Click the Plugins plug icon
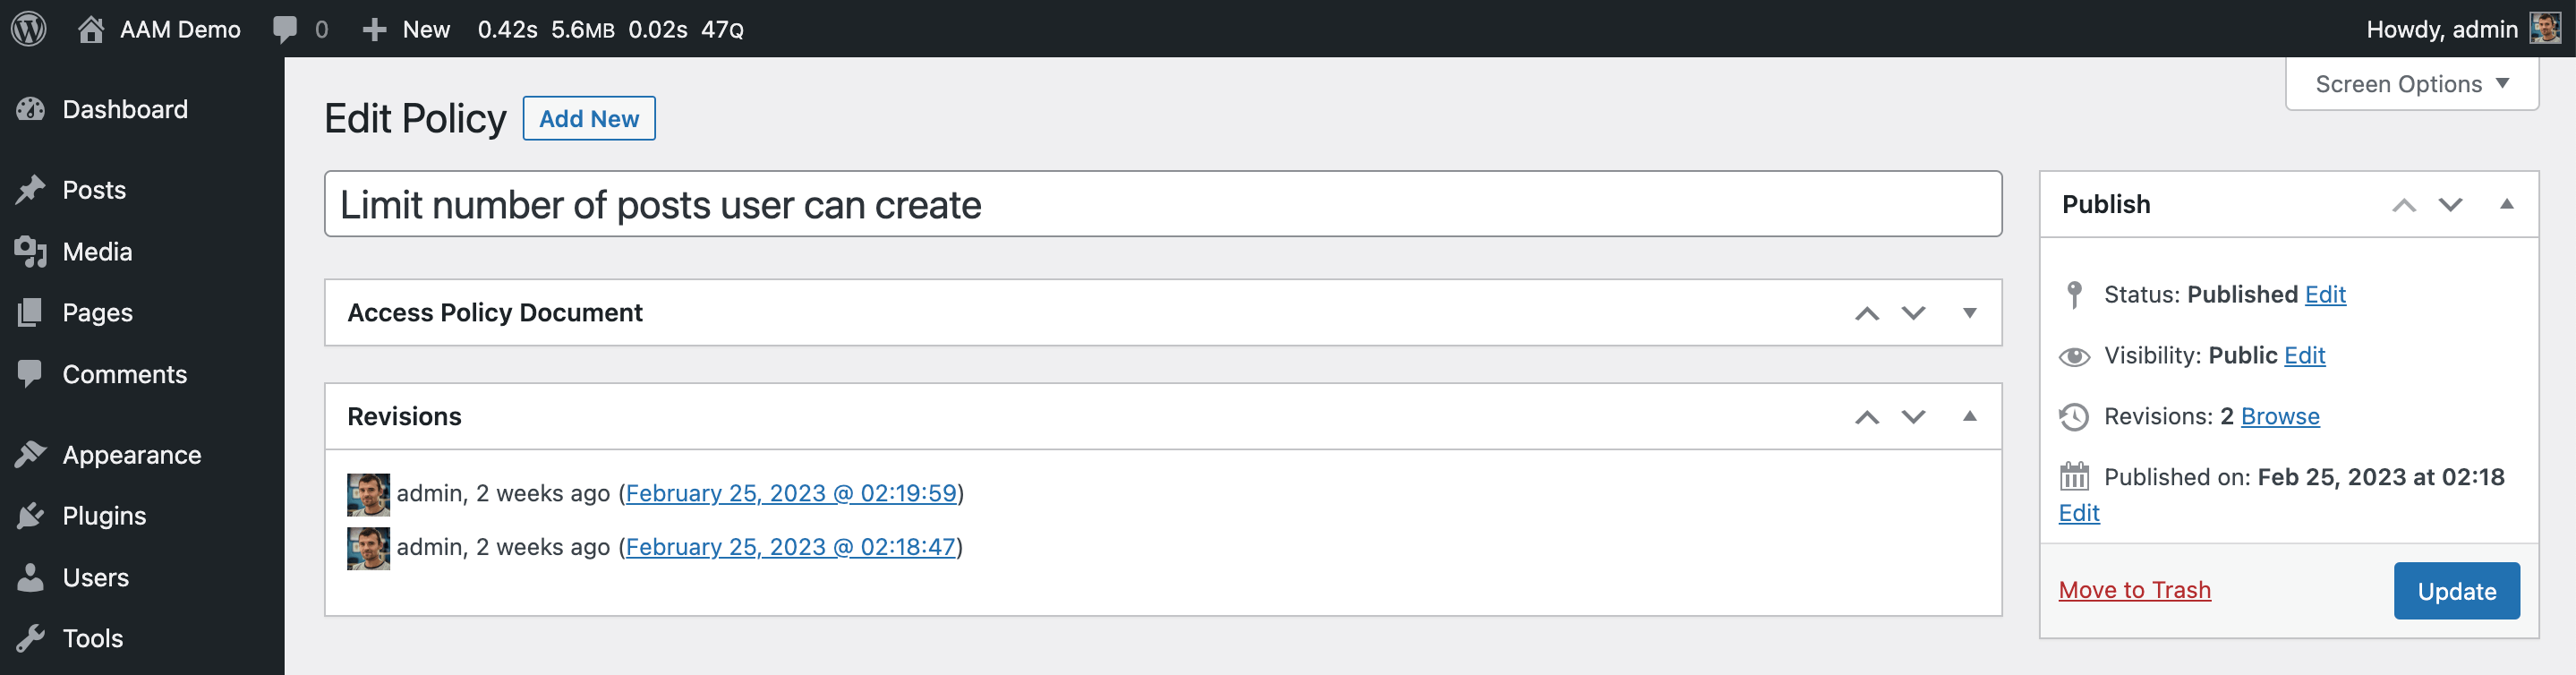 coord(31,516)
